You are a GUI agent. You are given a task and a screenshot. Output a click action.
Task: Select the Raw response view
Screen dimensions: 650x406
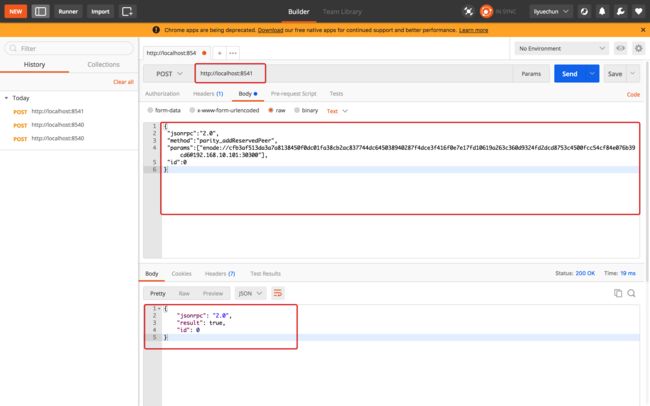coord(184,293)
